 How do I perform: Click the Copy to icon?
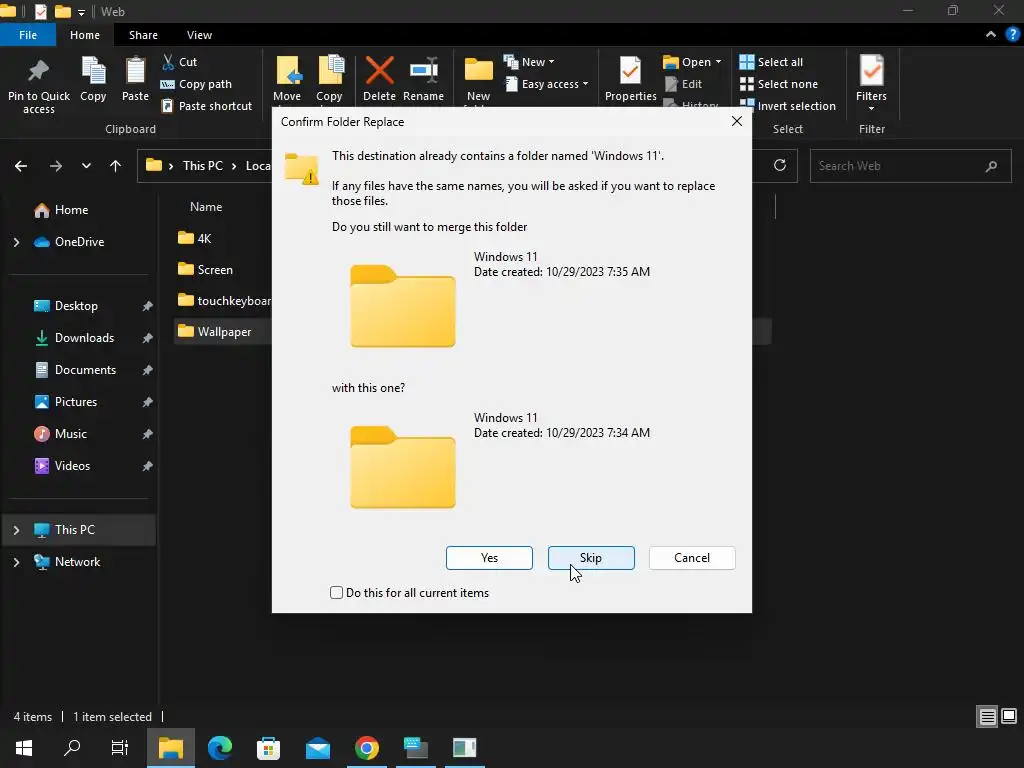(330, 70)
